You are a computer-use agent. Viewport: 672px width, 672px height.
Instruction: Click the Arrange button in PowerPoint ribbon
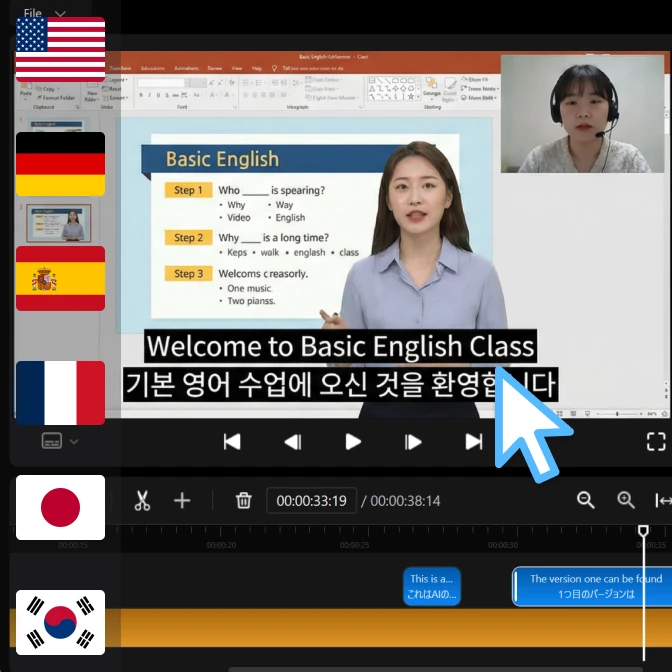(x=432, y=87)
